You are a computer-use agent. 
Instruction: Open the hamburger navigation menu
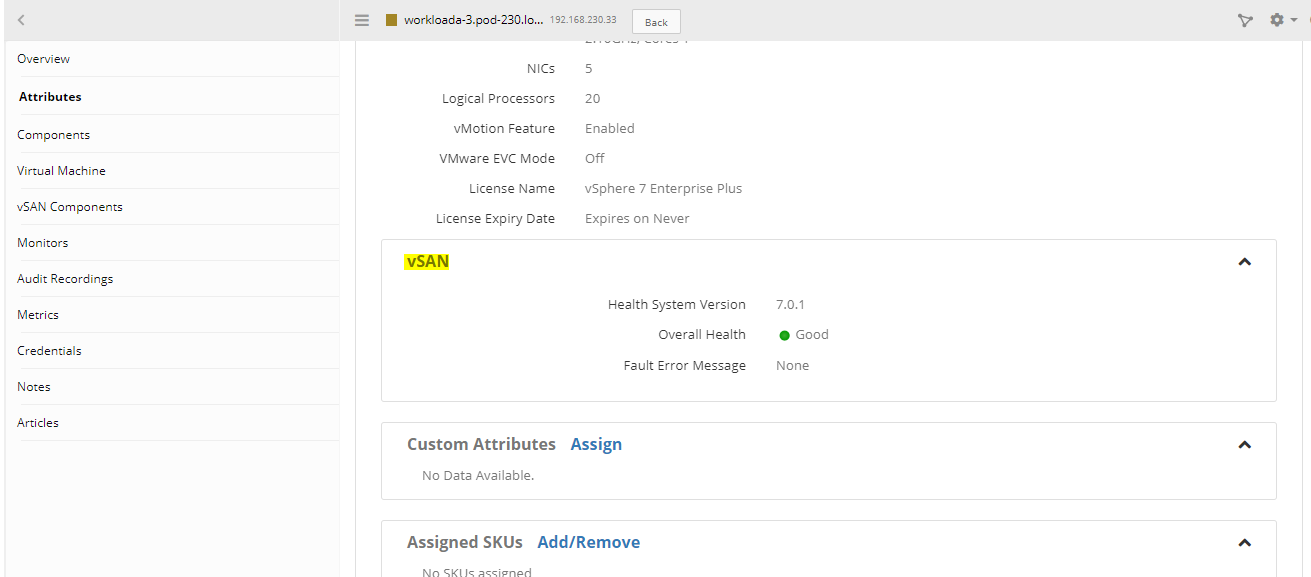click(x=360, y=20)
